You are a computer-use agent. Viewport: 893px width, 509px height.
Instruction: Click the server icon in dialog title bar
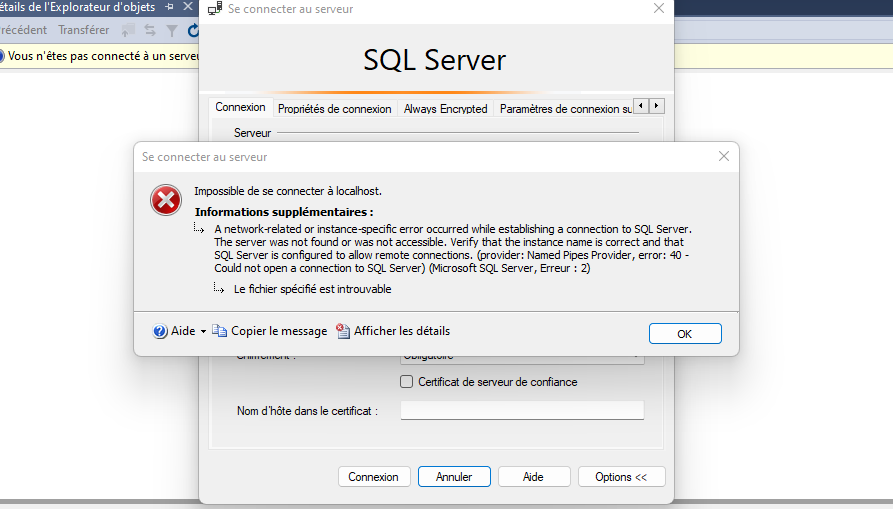pyautogui.click(x=215, y=9)
